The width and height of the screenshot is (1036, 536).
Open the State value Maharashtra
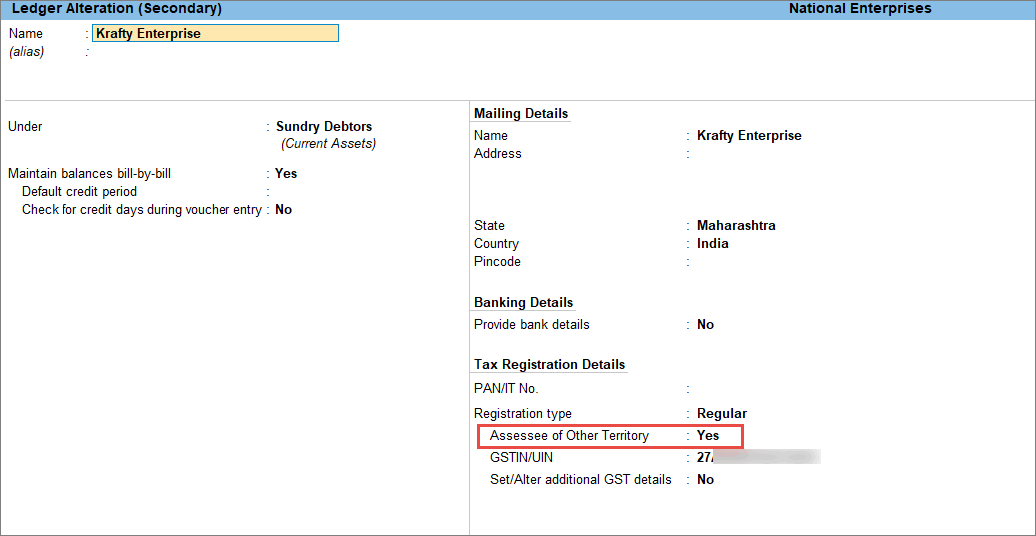pos(736,225)
